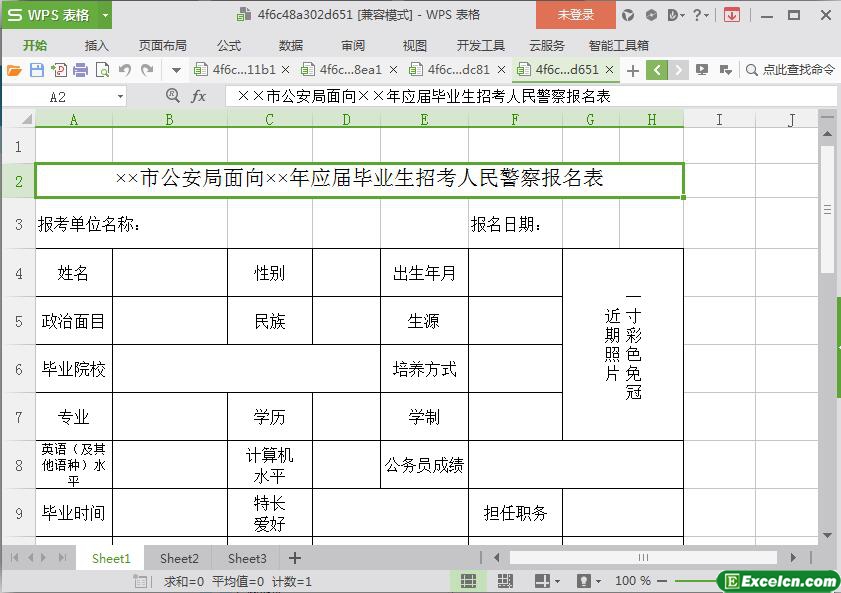Add a new sheet with plus icon
841x593 pixels.
(294, 558)
